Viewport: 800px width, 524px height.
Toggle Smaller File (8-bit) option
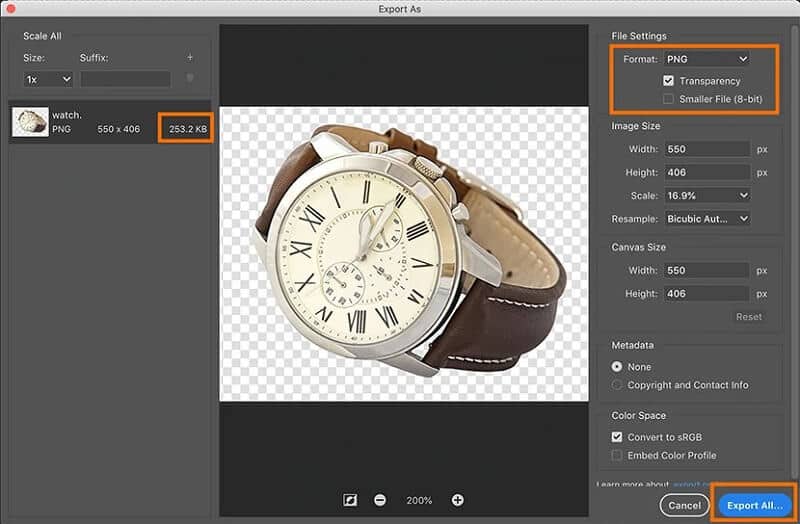(669, 98)
